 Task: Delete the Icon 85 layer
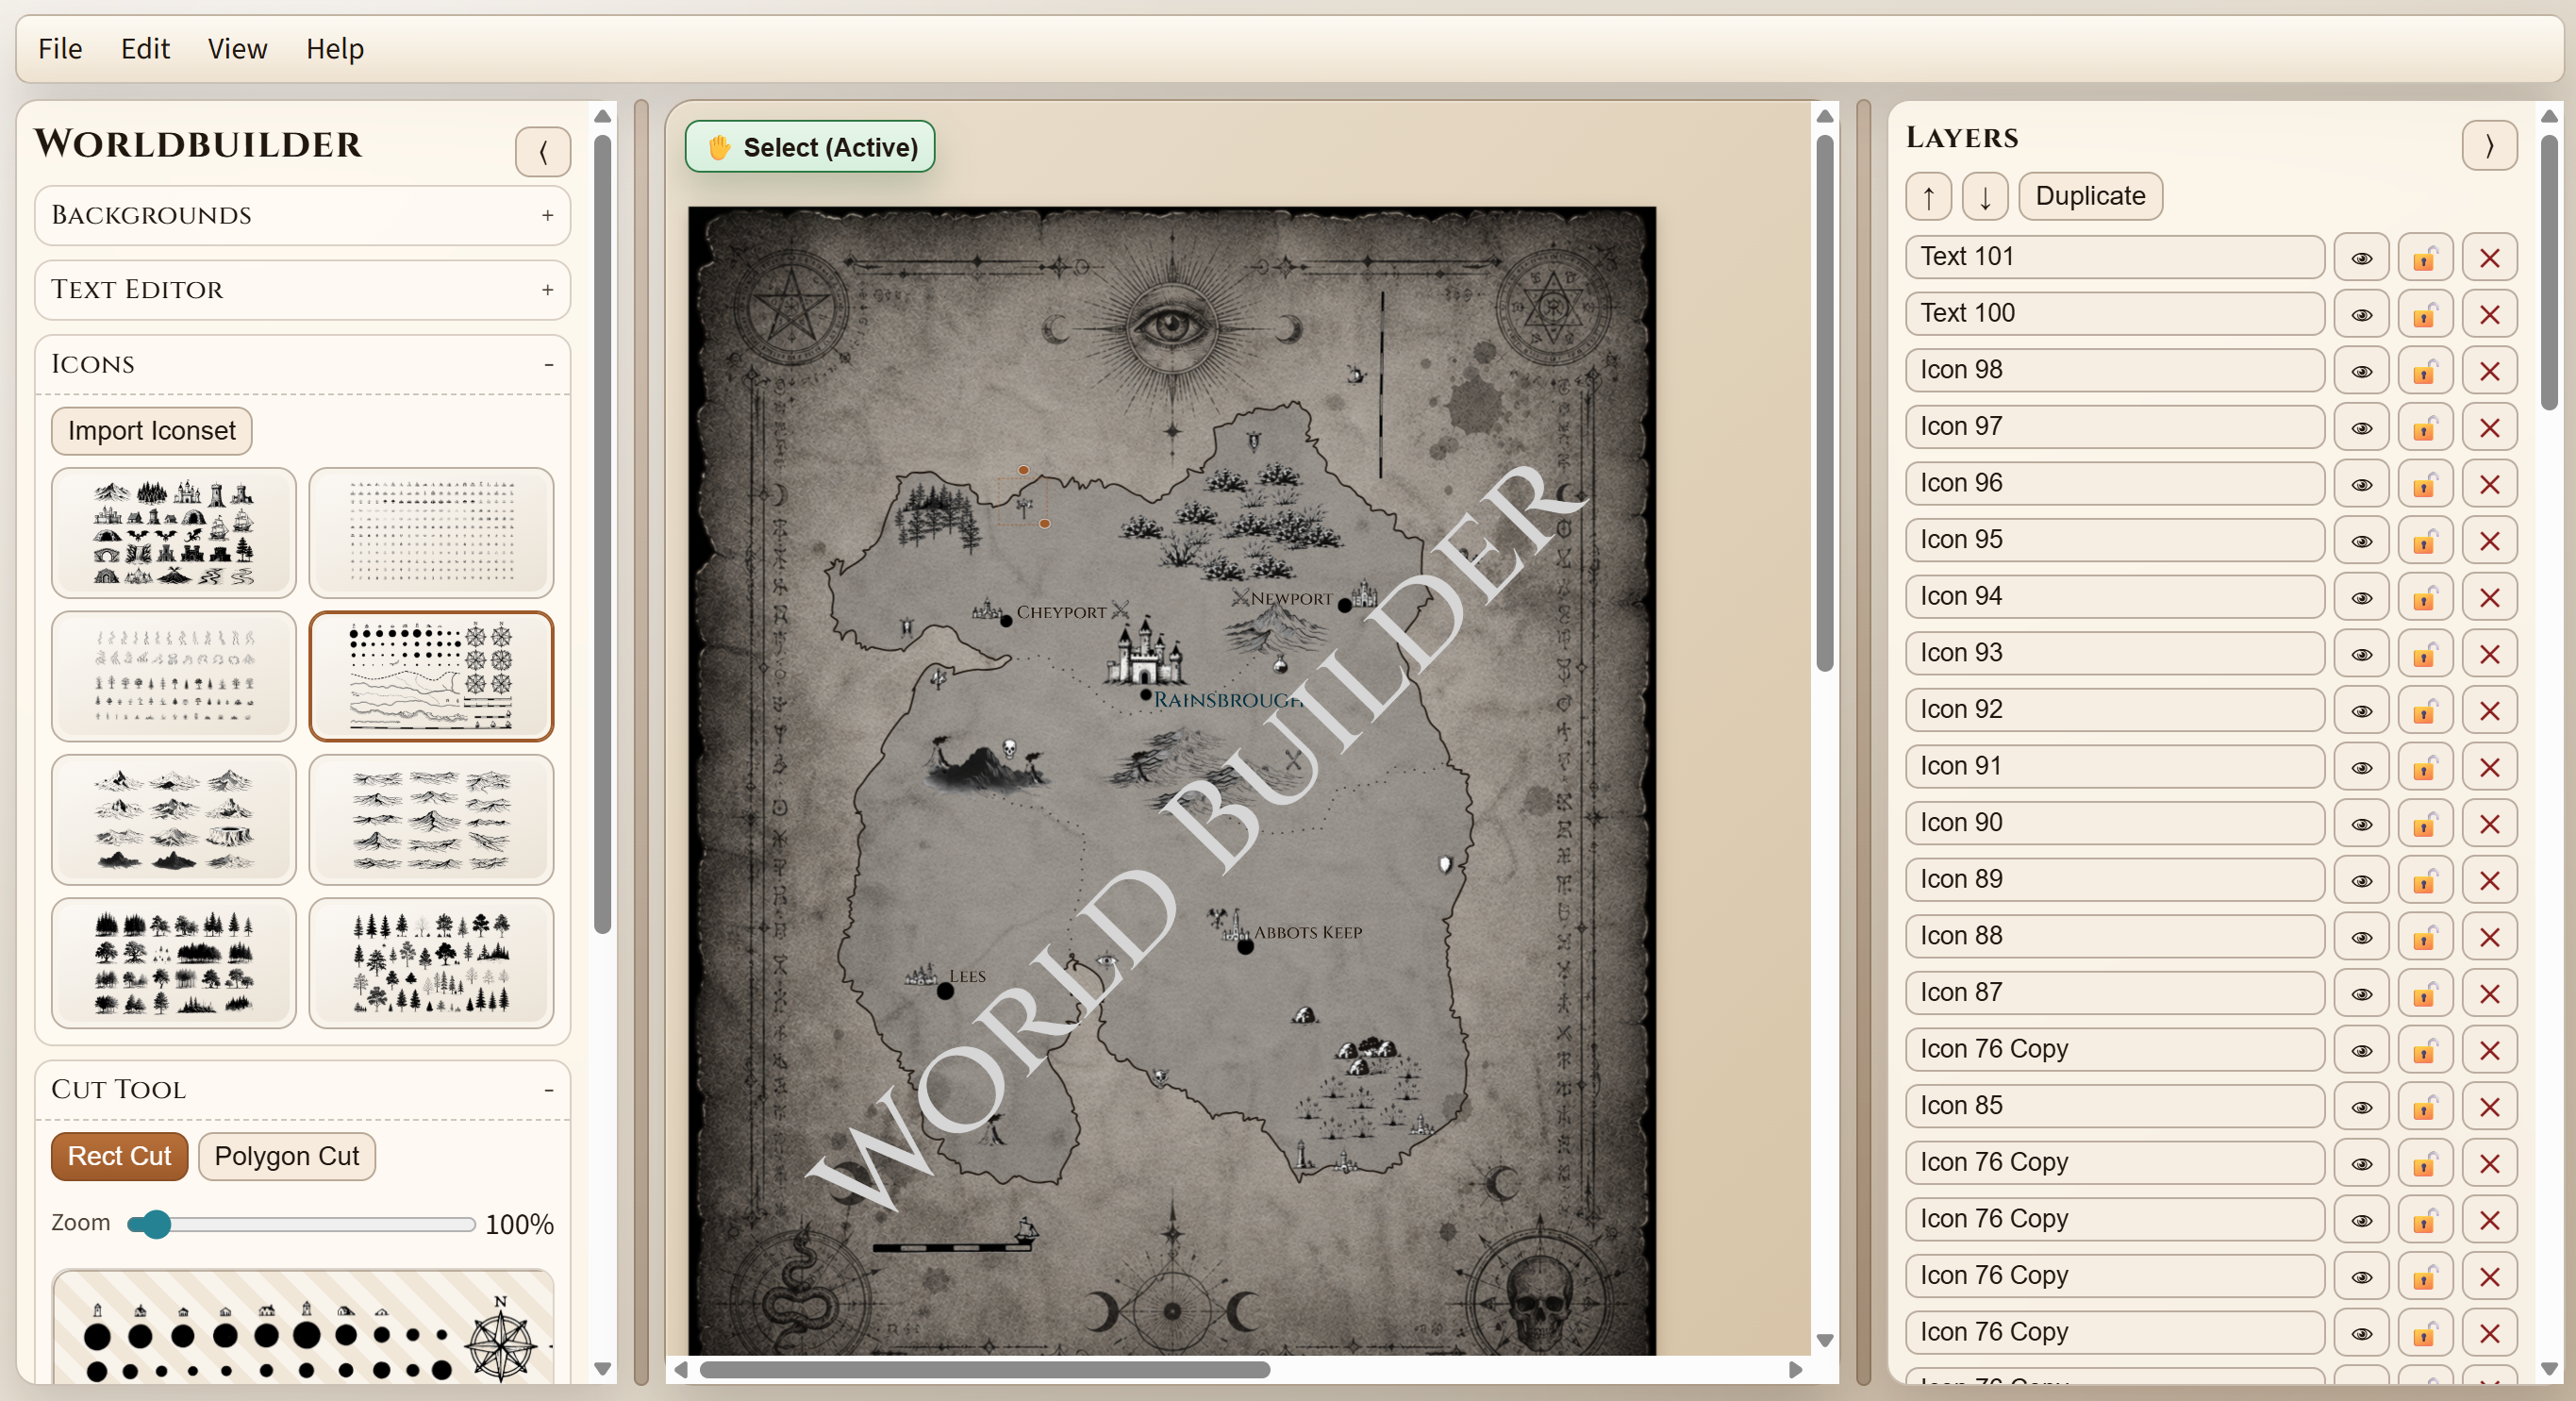tap(2489, 1107)
